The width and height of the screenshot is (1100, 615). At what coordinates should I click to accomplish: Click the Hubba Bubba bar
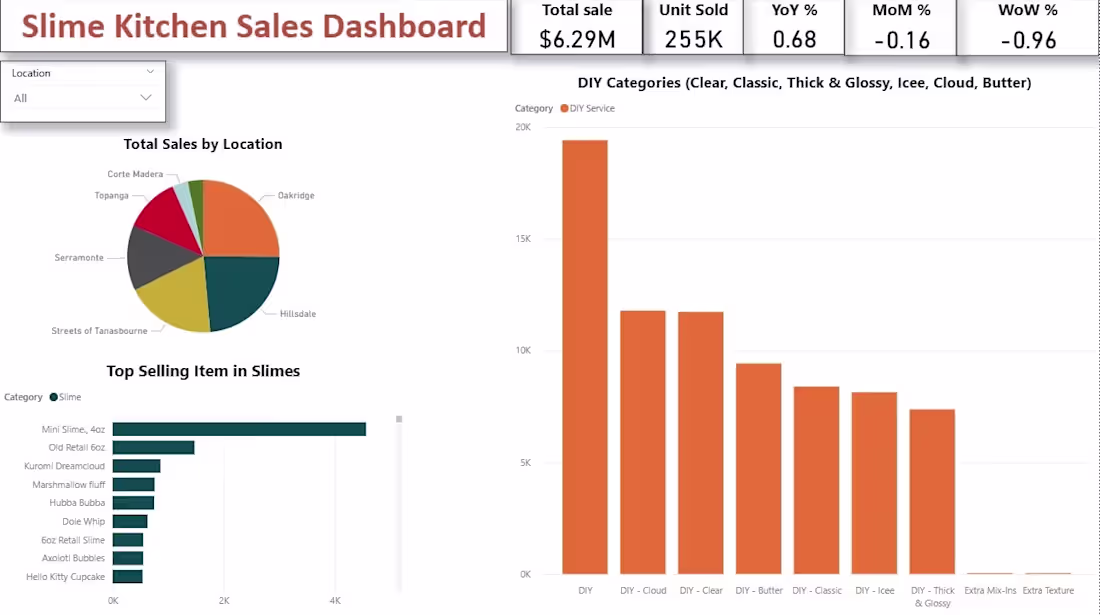point(133,503)
